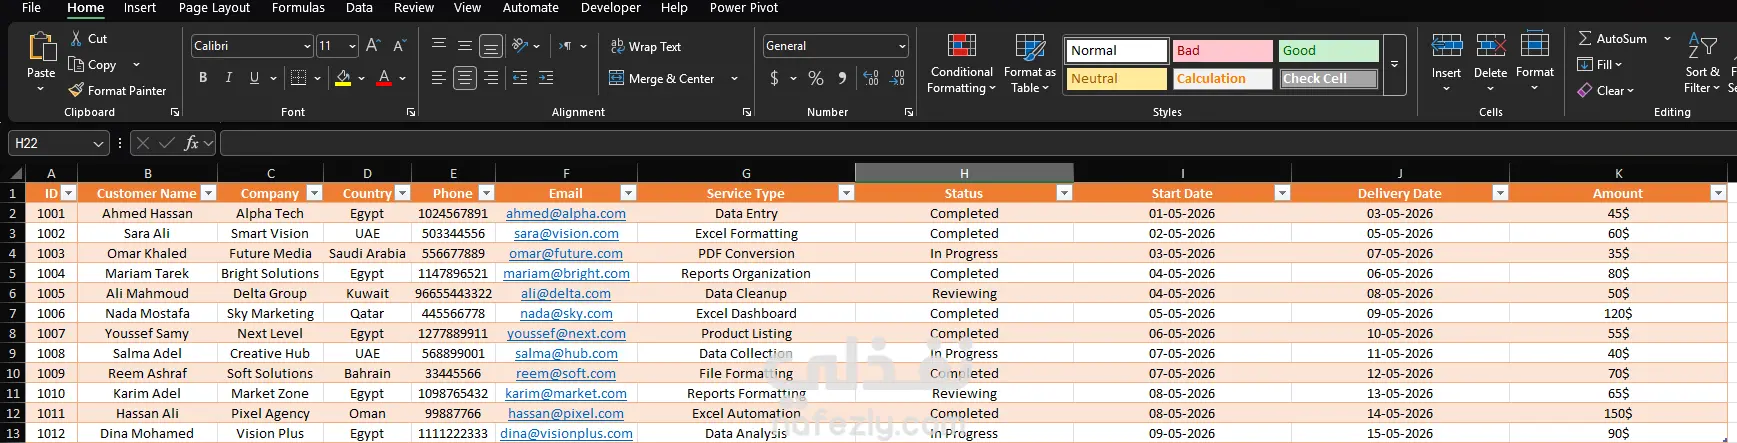
Task: Set Middle Align for cell text
Action: coord(465,45)
